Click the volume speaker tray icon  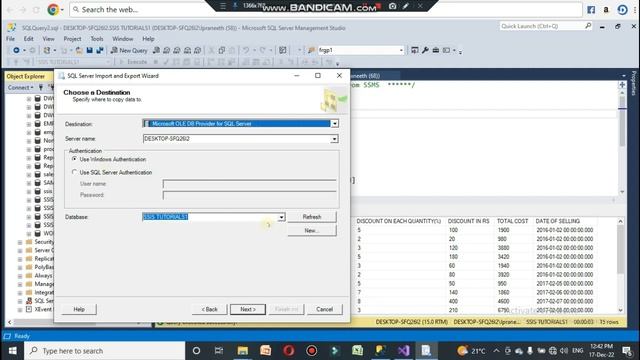click(x=564, y=351)
